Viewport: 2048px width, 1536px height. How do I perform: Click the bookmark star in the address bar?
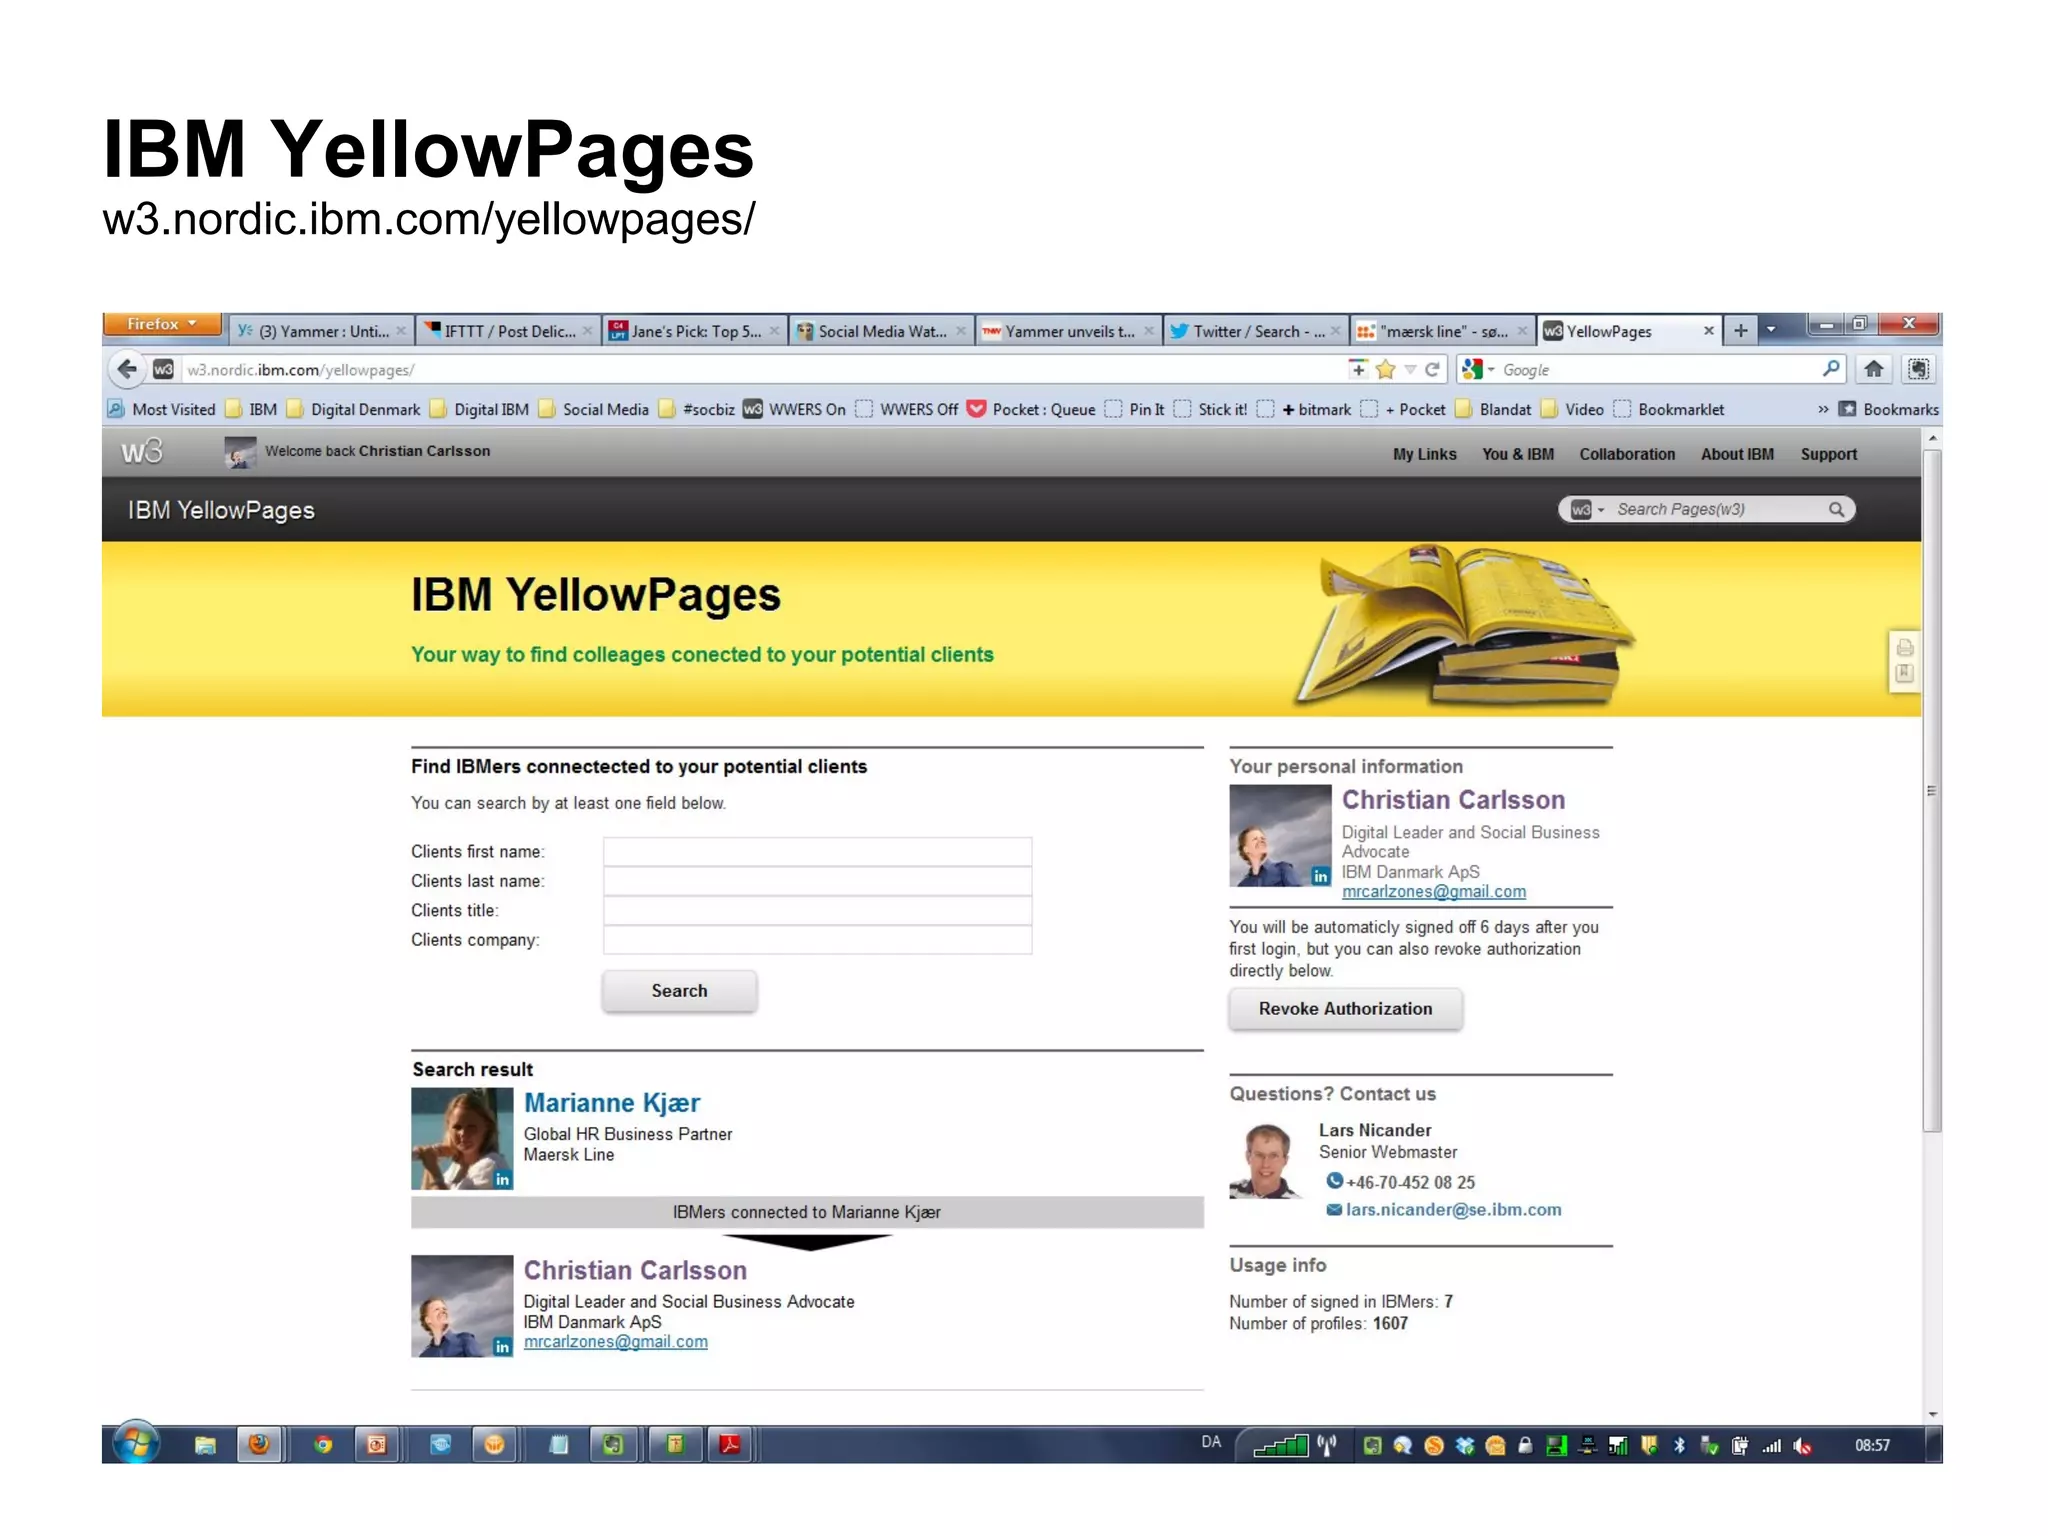tap(1385, 370)
